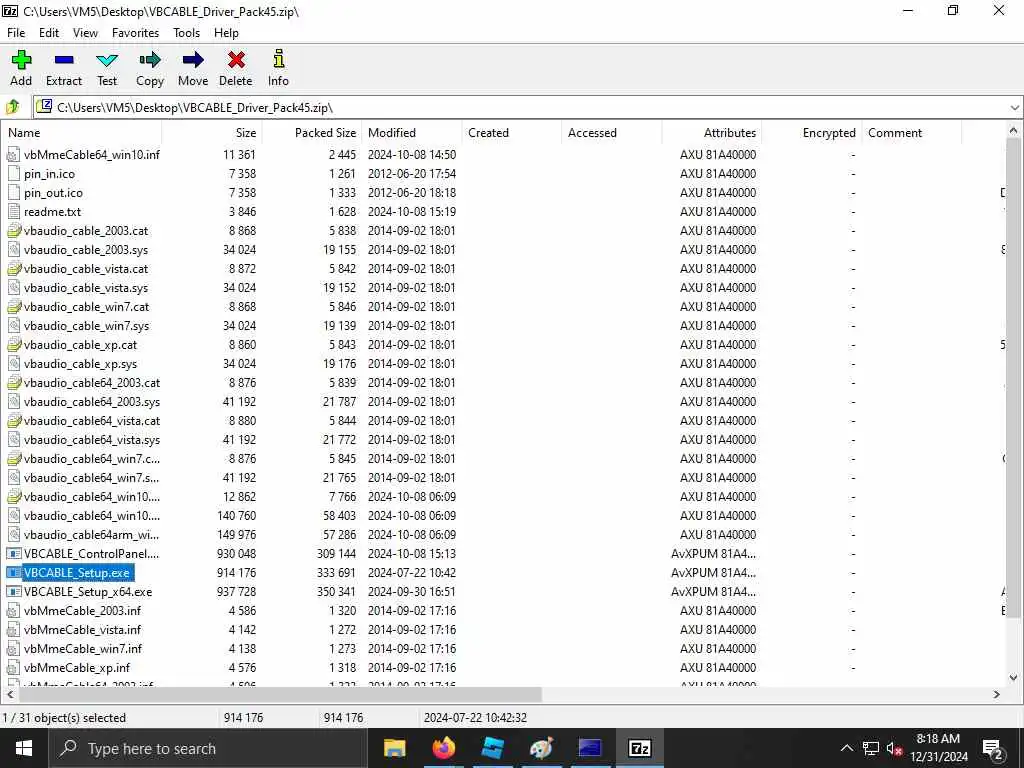Open the Edit menu
The width and height of the screenshot is (1024, 768).
tap(49, 33)
